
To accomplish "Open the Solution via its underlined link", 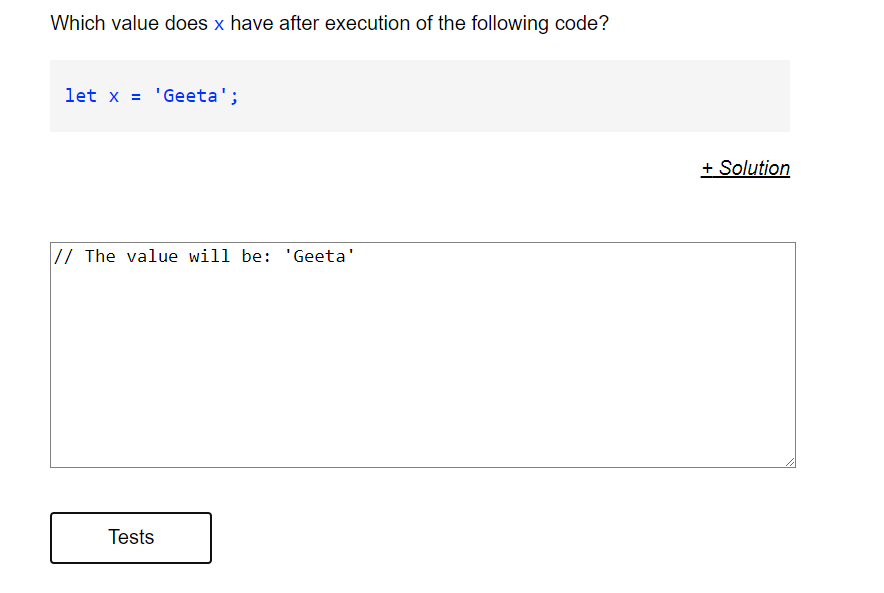I will click(x=753, y=168).
